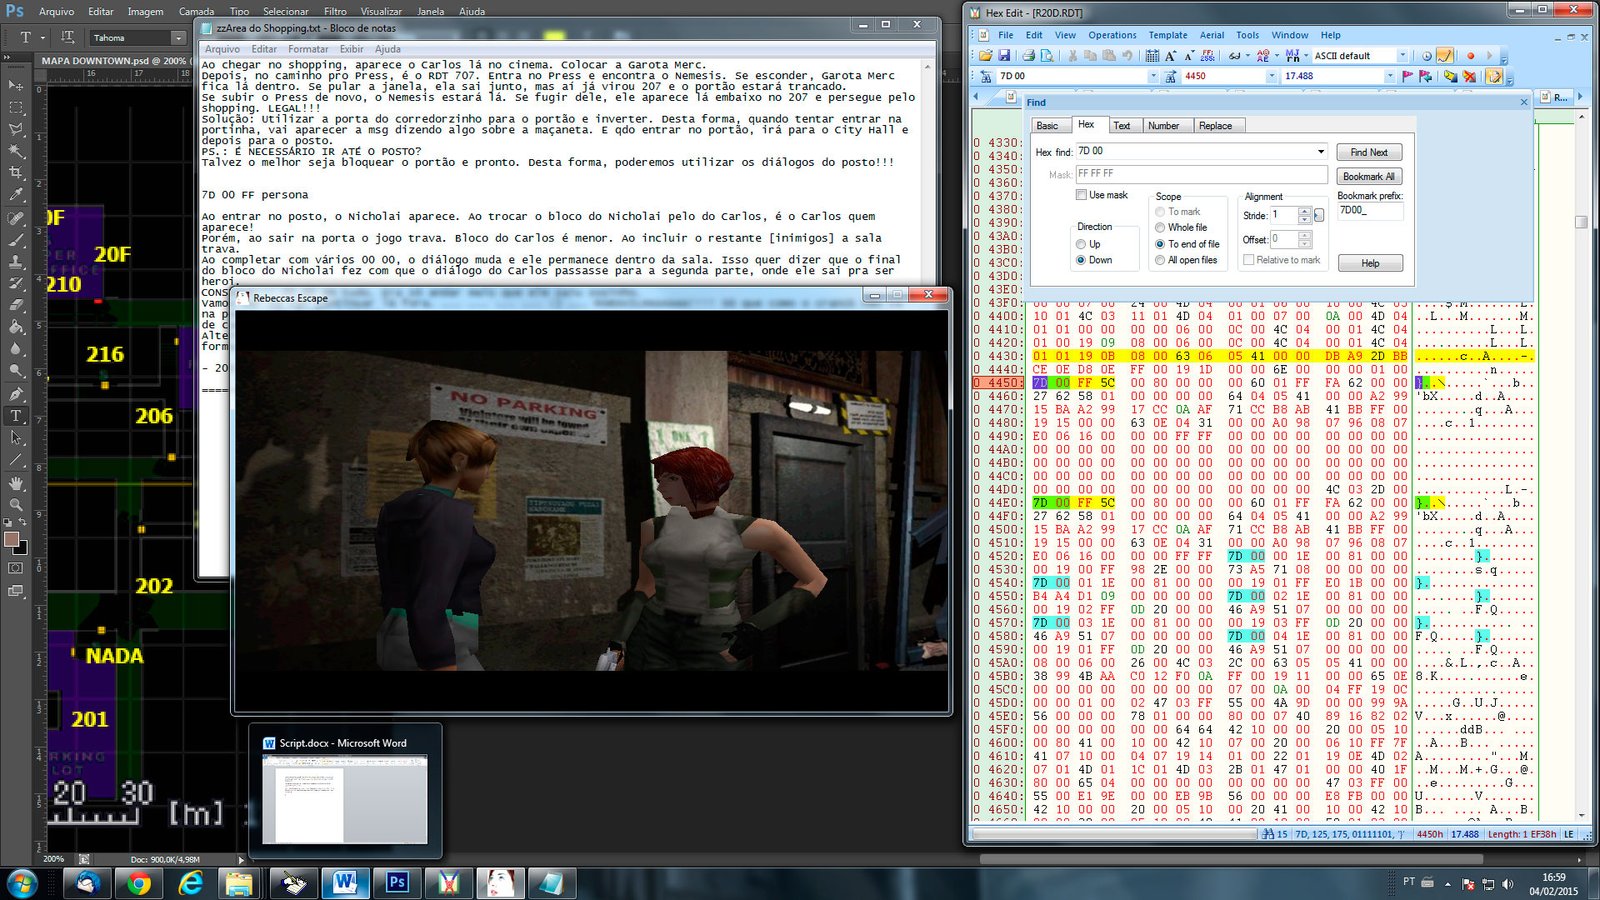
Task: Select the Horizontal Type tool
Action: tap(16, 416)
